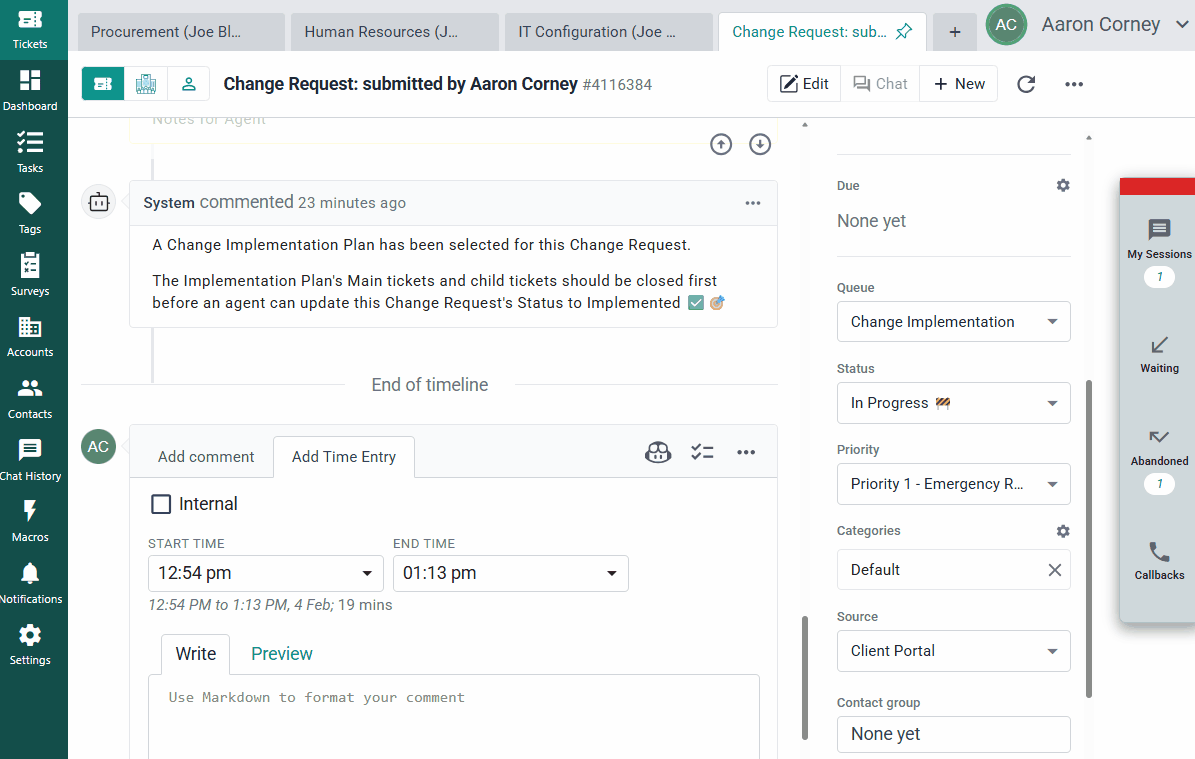Switch to the Preview tab
1195x759 pixels.
(282, 654)
